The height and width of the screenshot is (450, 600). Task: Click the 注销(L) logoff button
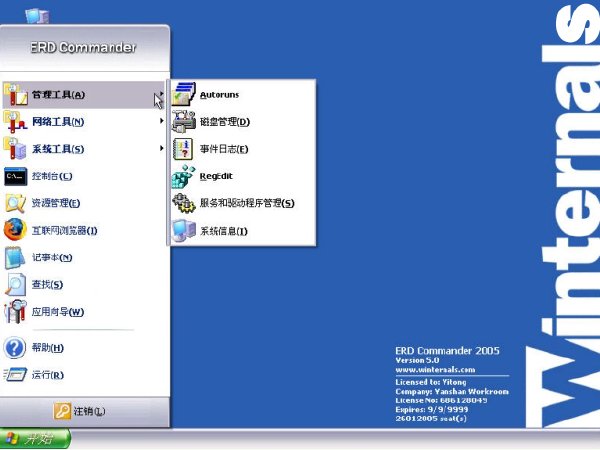point(79,411)
